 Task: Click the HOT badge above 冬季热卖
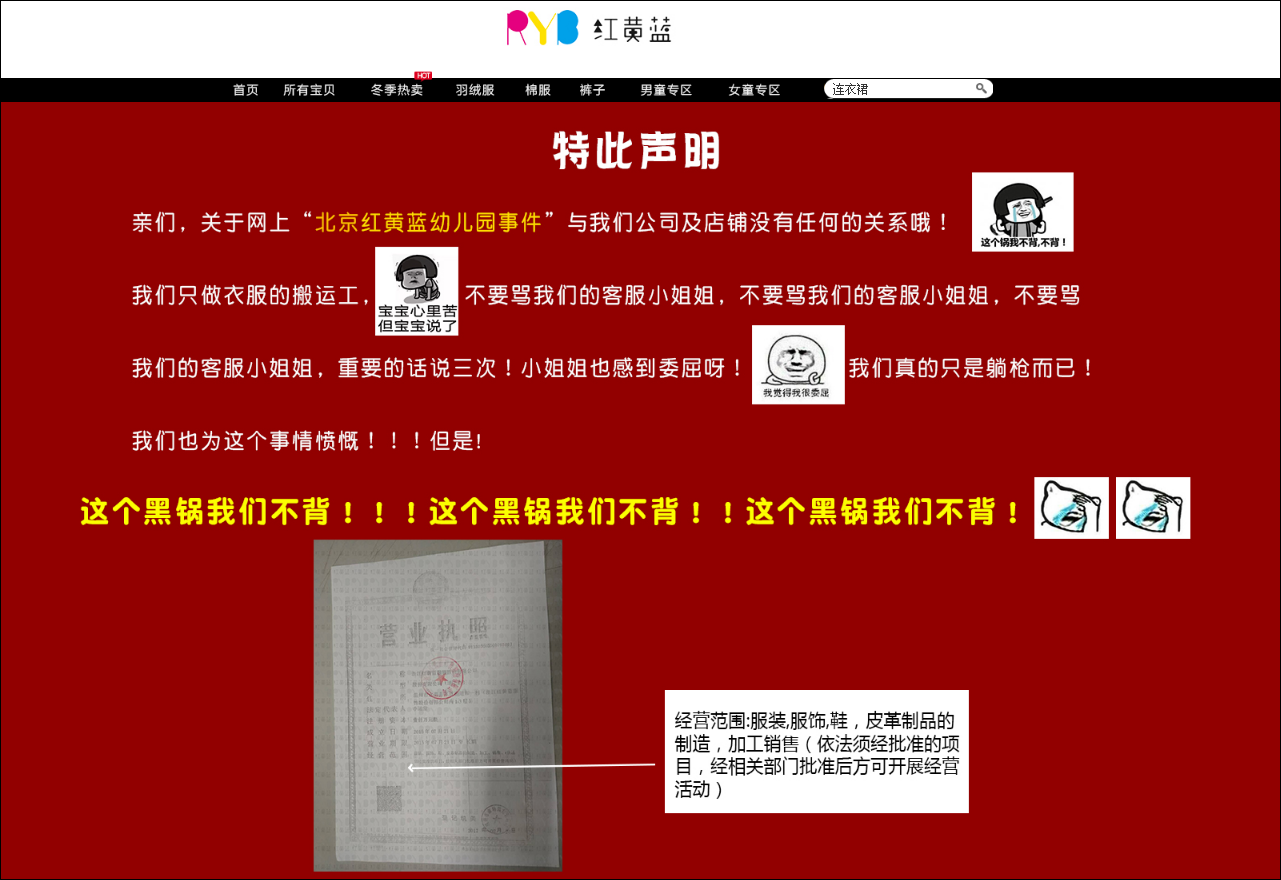(x=423, y=76)
